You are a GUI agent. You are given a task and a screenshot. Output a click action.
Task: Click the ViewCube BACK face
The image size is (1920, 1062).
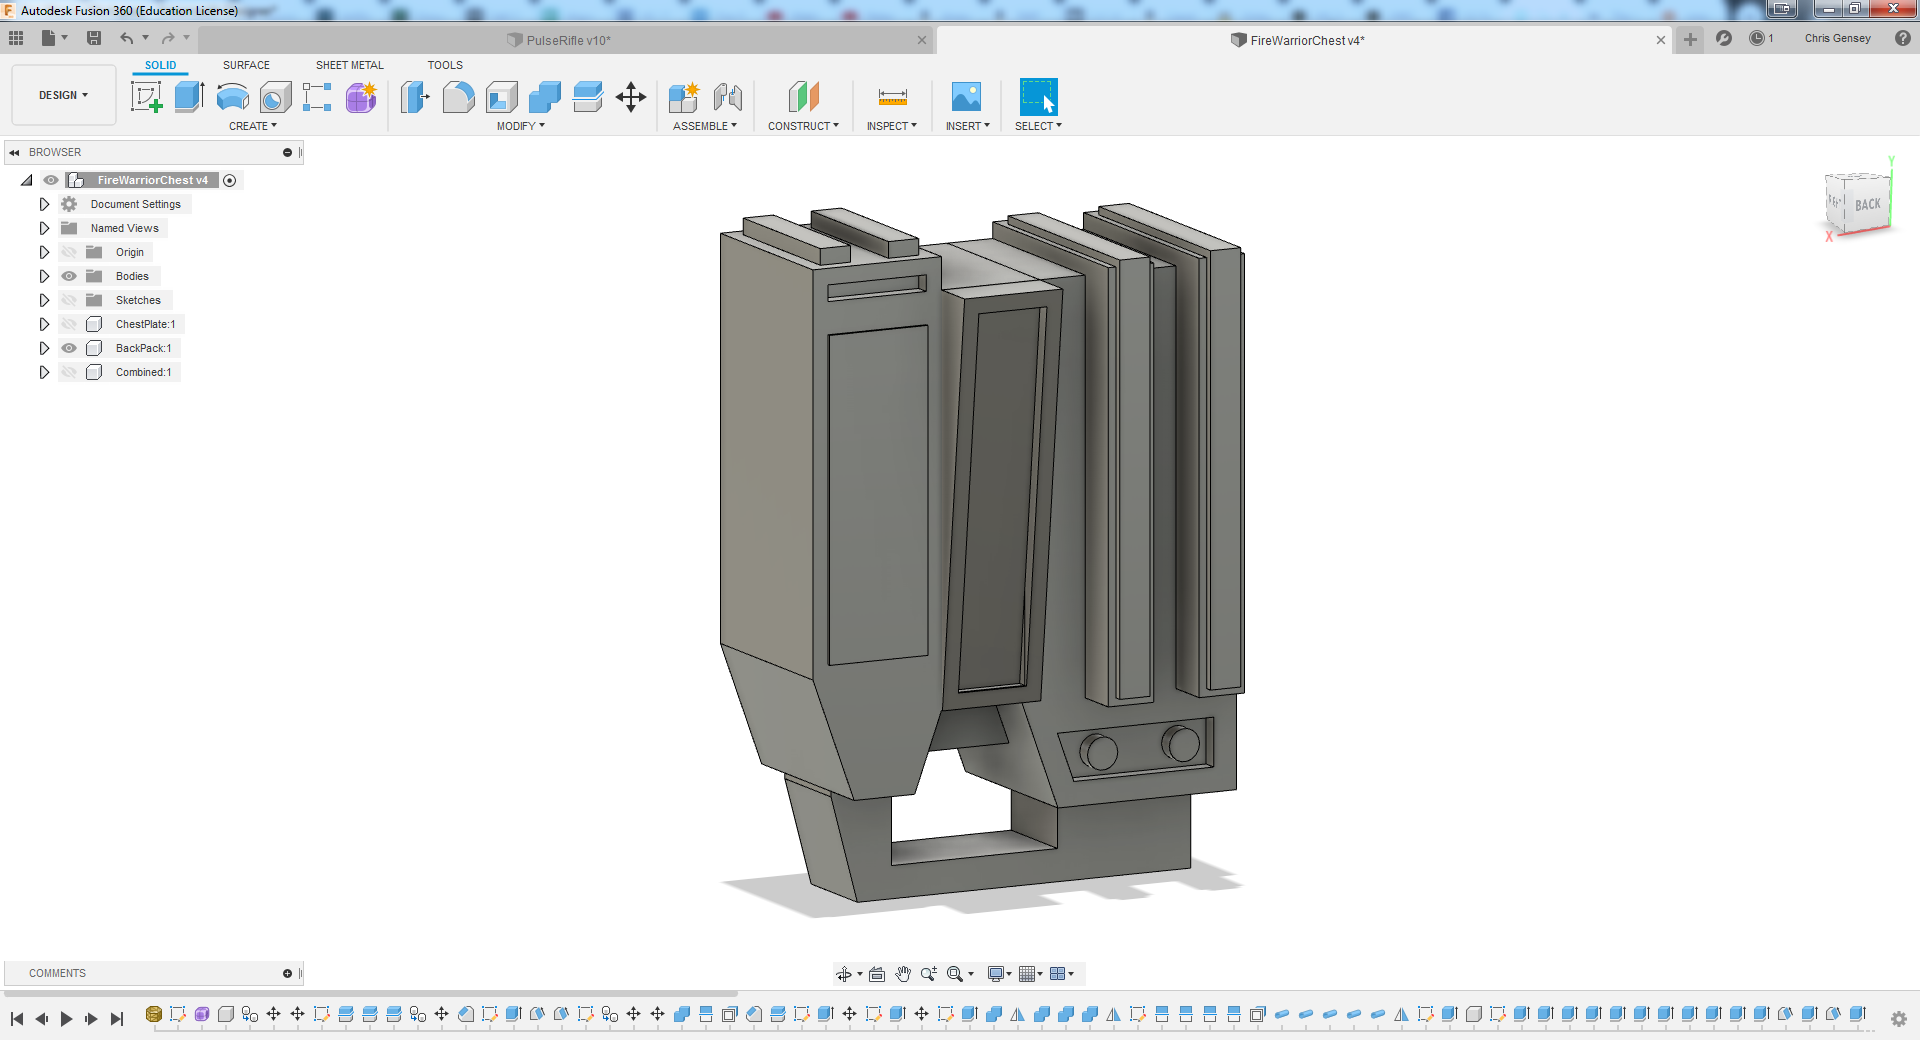pos(1866,205)
